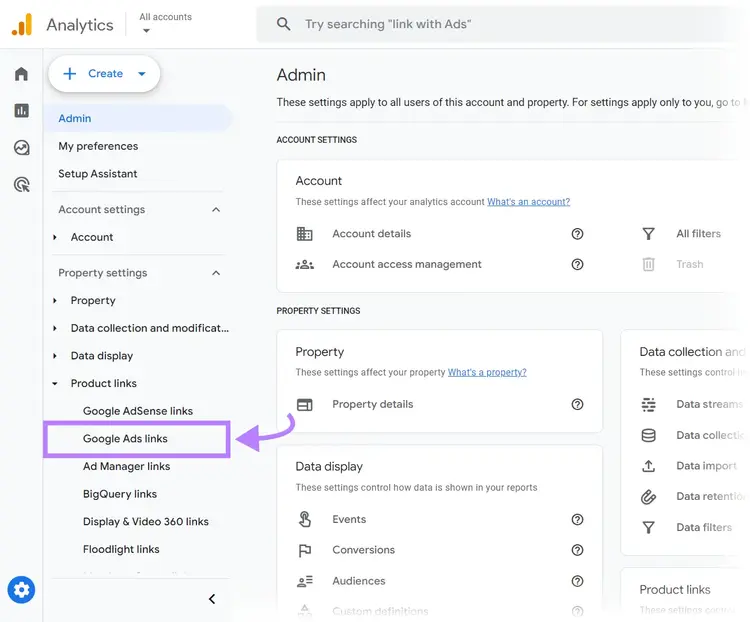
Task: Click the Audiences people icon
Action: 304,581
